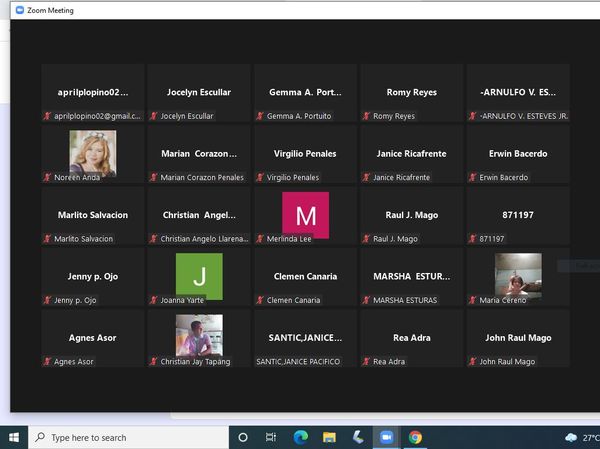Viewport: 600px width, 449px height.
Task: Select Christian Jay Tapang's video thumbnail
Action: 199,335
